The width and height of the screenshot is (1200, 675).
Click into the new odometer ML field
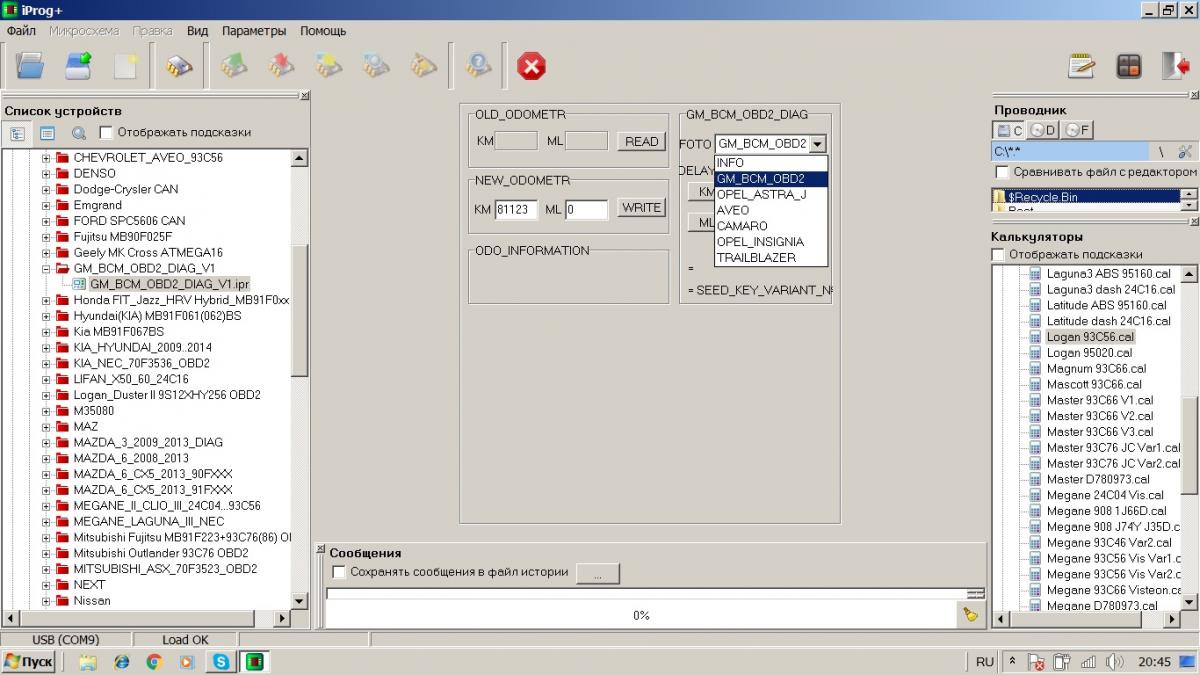click(x=586, y=210)
